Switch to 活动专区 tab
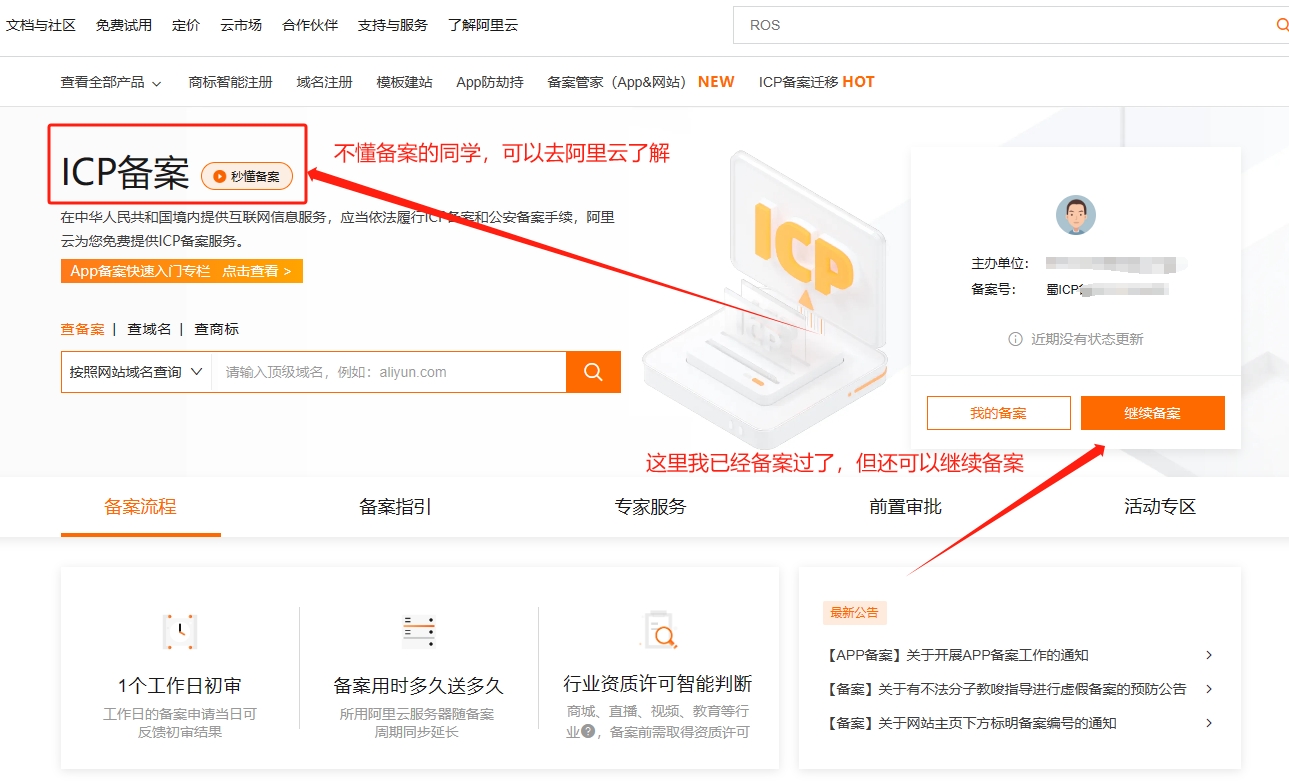 1160,506
